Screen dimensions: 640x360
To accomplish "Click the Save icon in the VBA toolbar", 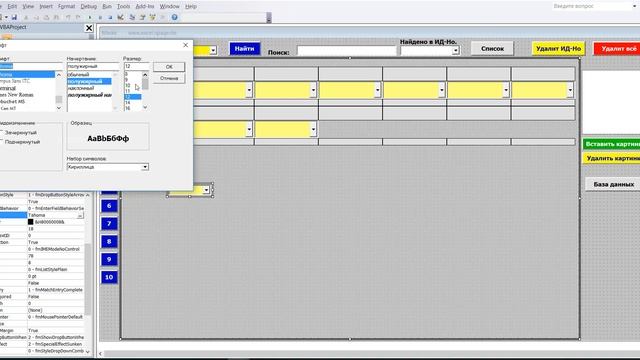I will click(x=14, y=18).
